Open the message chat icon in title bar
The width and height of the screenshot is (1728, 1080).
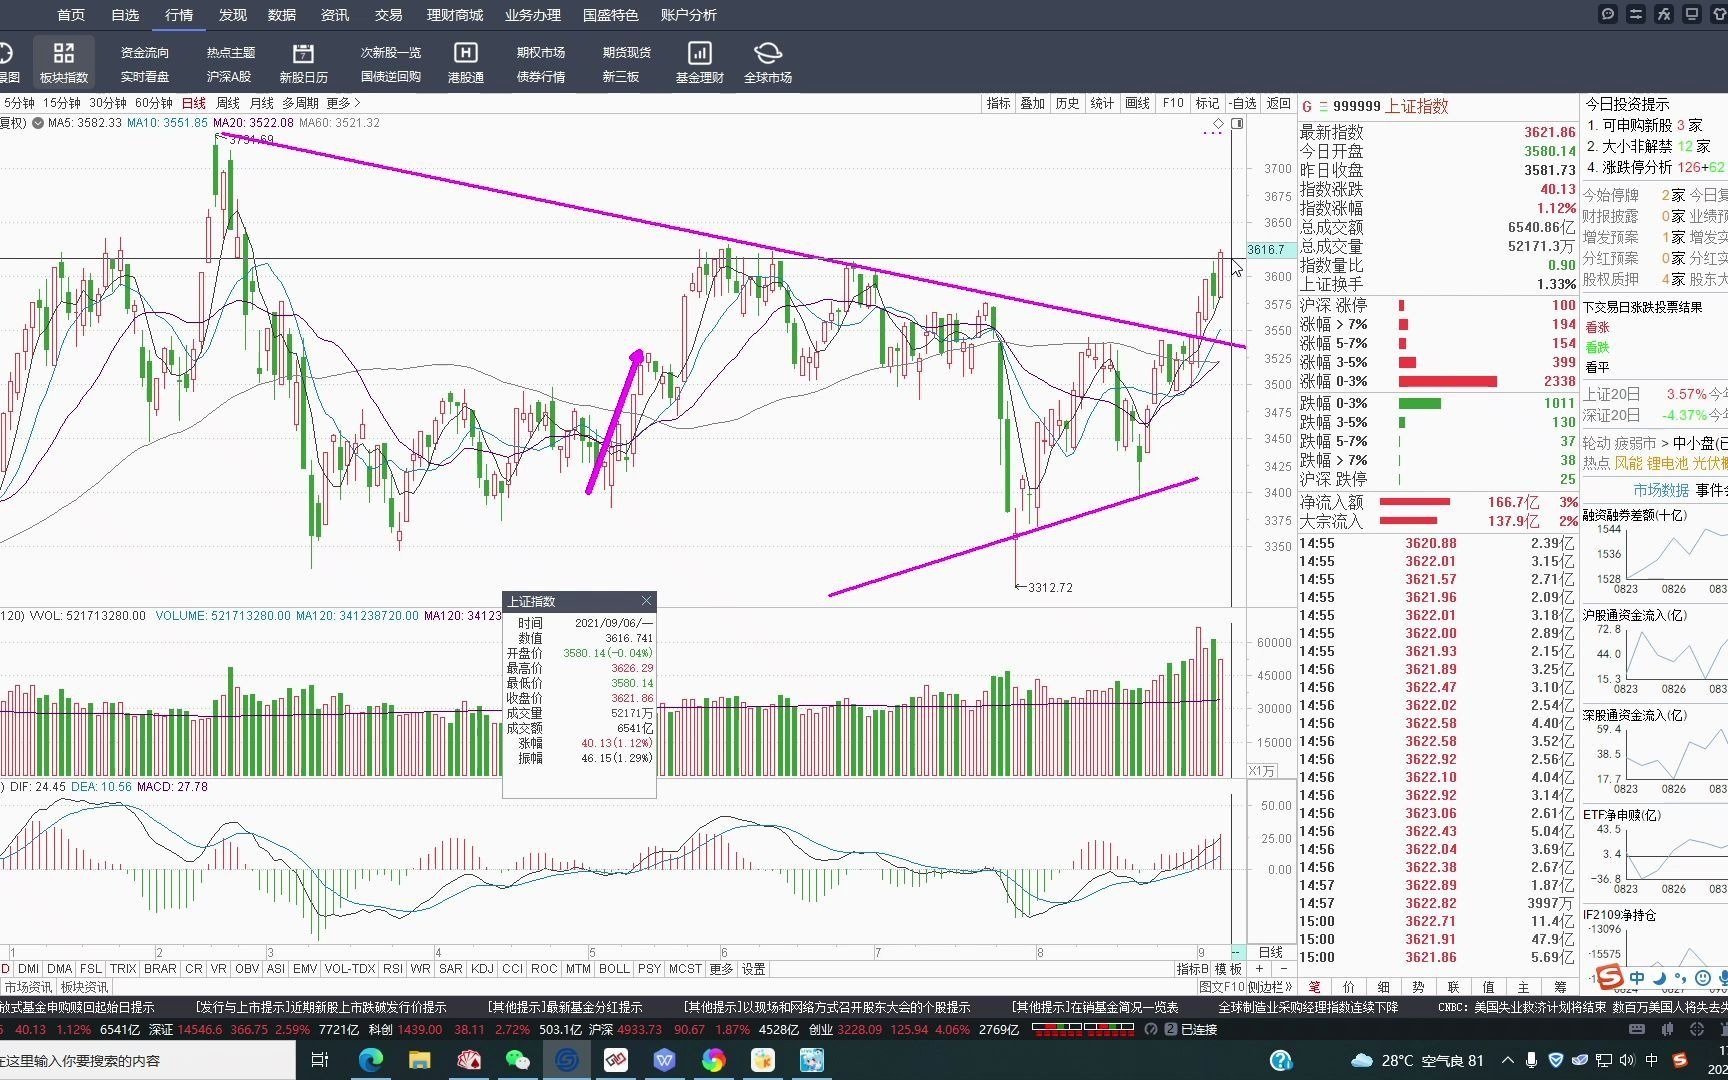click(1608, 14)
